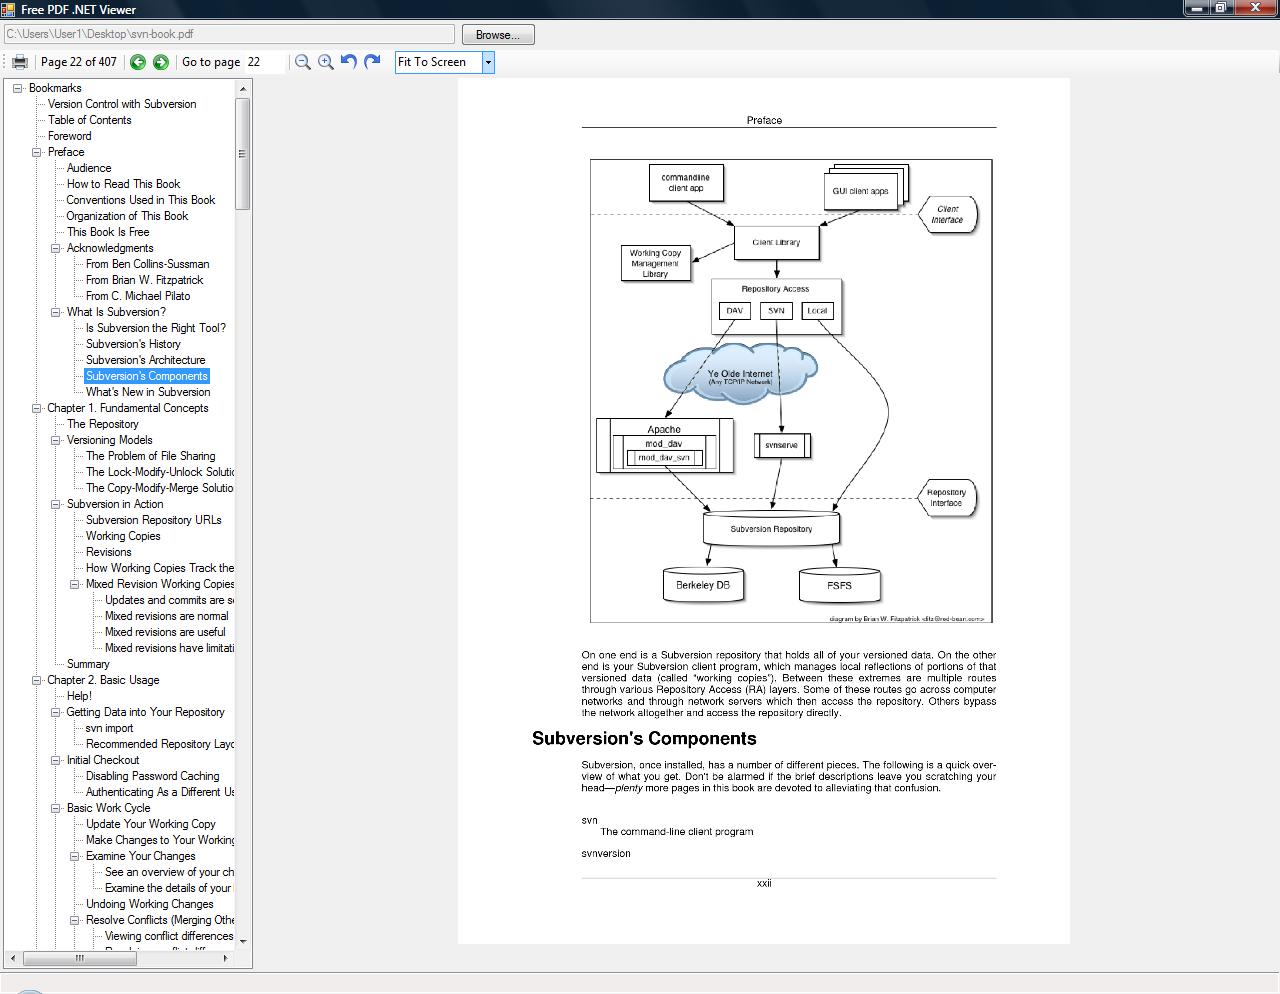Collapse the Initial Checkout node
This screenshot has width=1280, height=994.
[56, 760]
